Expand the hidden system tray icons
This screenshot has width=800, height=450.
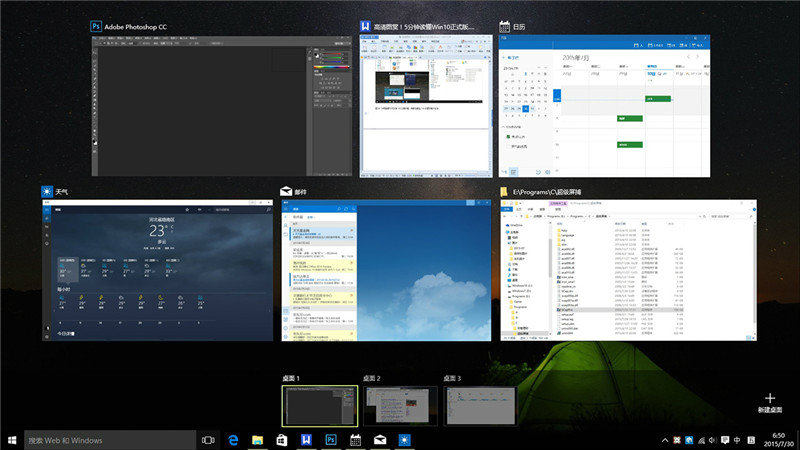tap(665, 440)
